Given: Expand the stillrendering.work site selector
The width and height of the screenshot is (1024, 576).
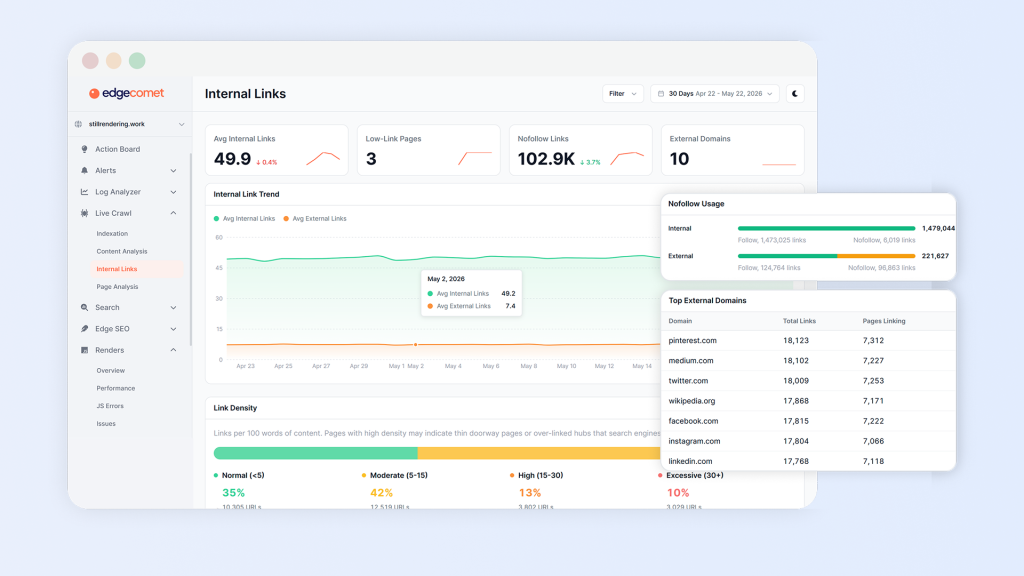Looking at the screenshot, I should (x=129, y=124).
